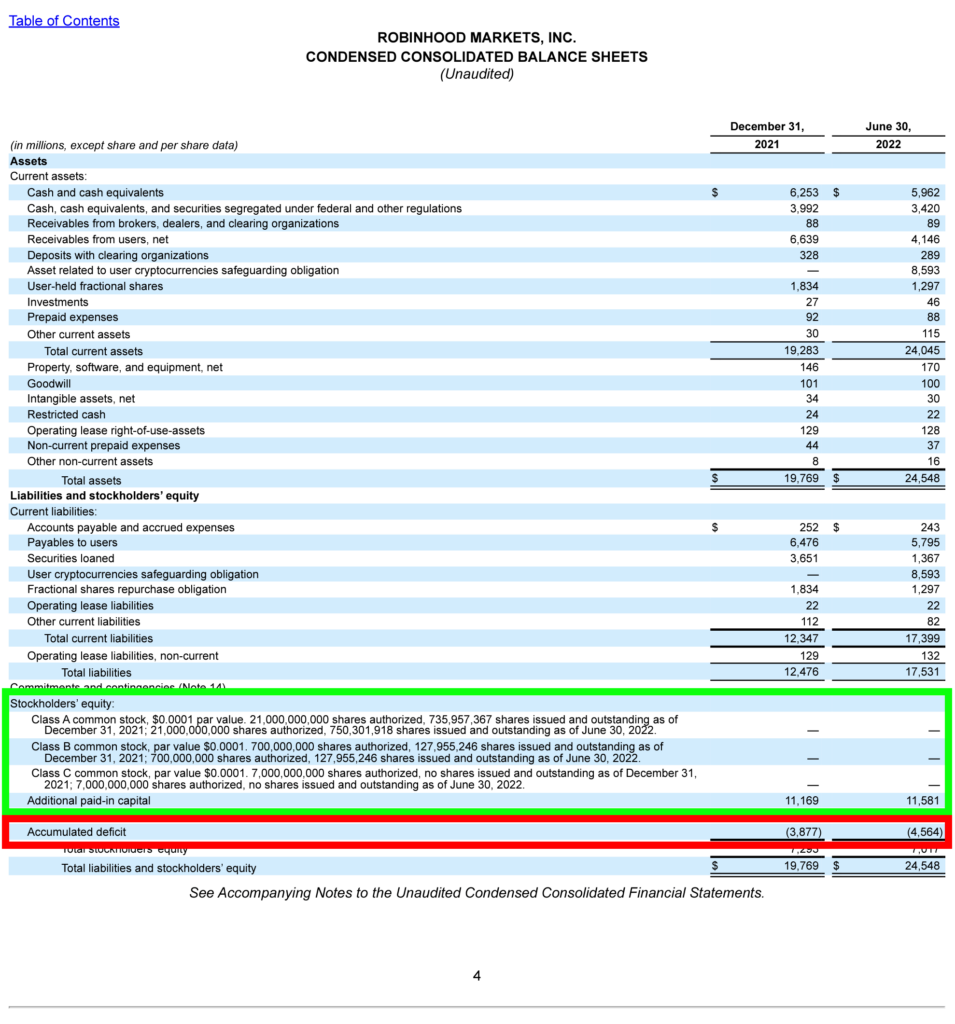
Task: Select total current liabilities value 17,399
Action: pos(922,639)
